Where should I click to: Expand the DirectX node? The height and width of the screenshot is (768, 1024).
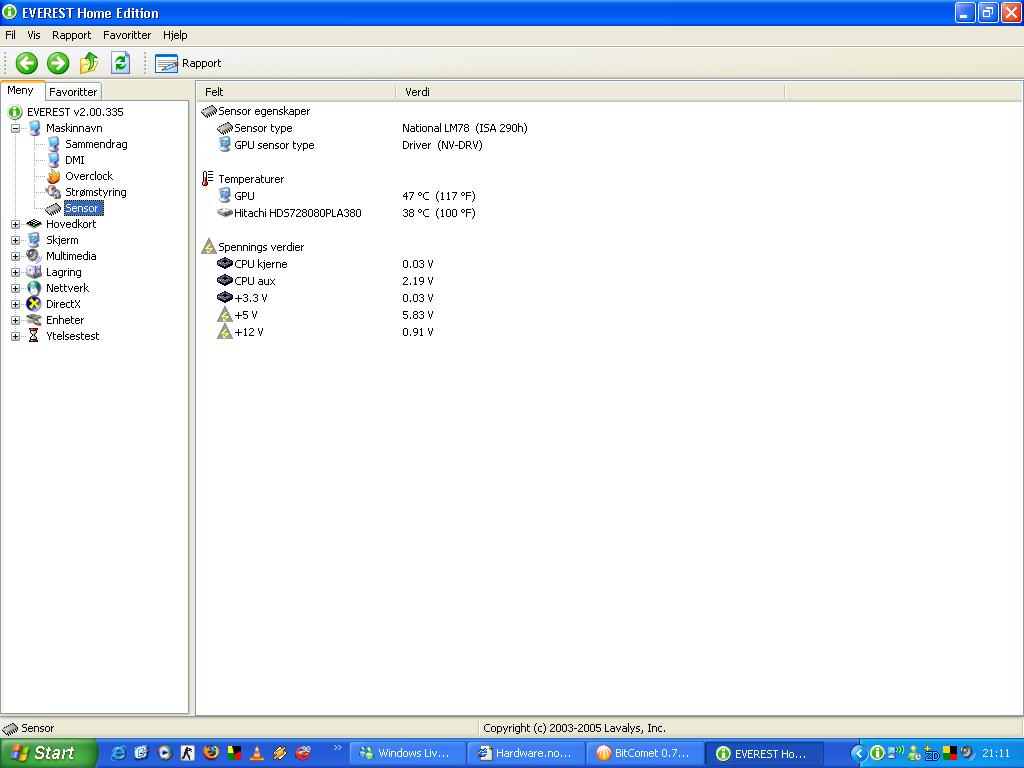tap(15, 304)
